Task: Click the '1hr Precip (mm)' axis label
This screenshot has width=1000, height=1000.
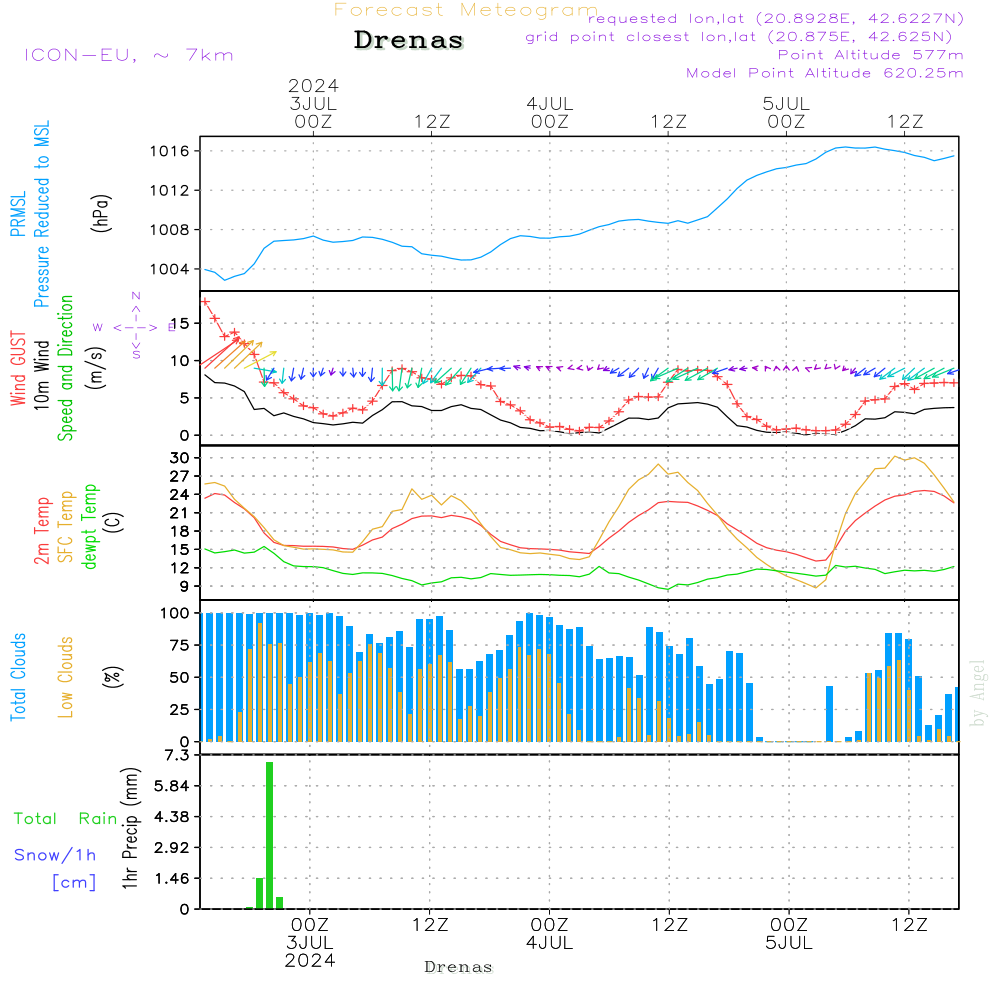Action: click(130, 828)
